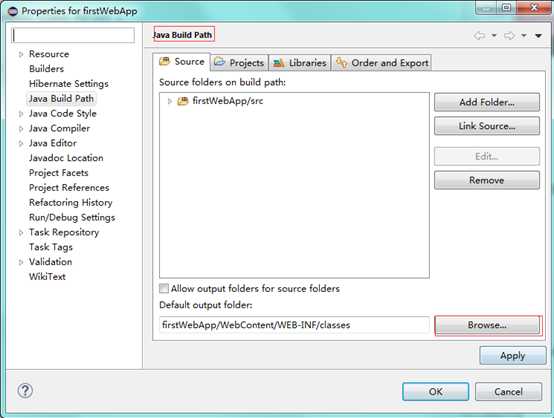The width and height of the screenshot is (554, 418).
Task: Select the firstWebApp/src list entry text
Action: (228, 101)
